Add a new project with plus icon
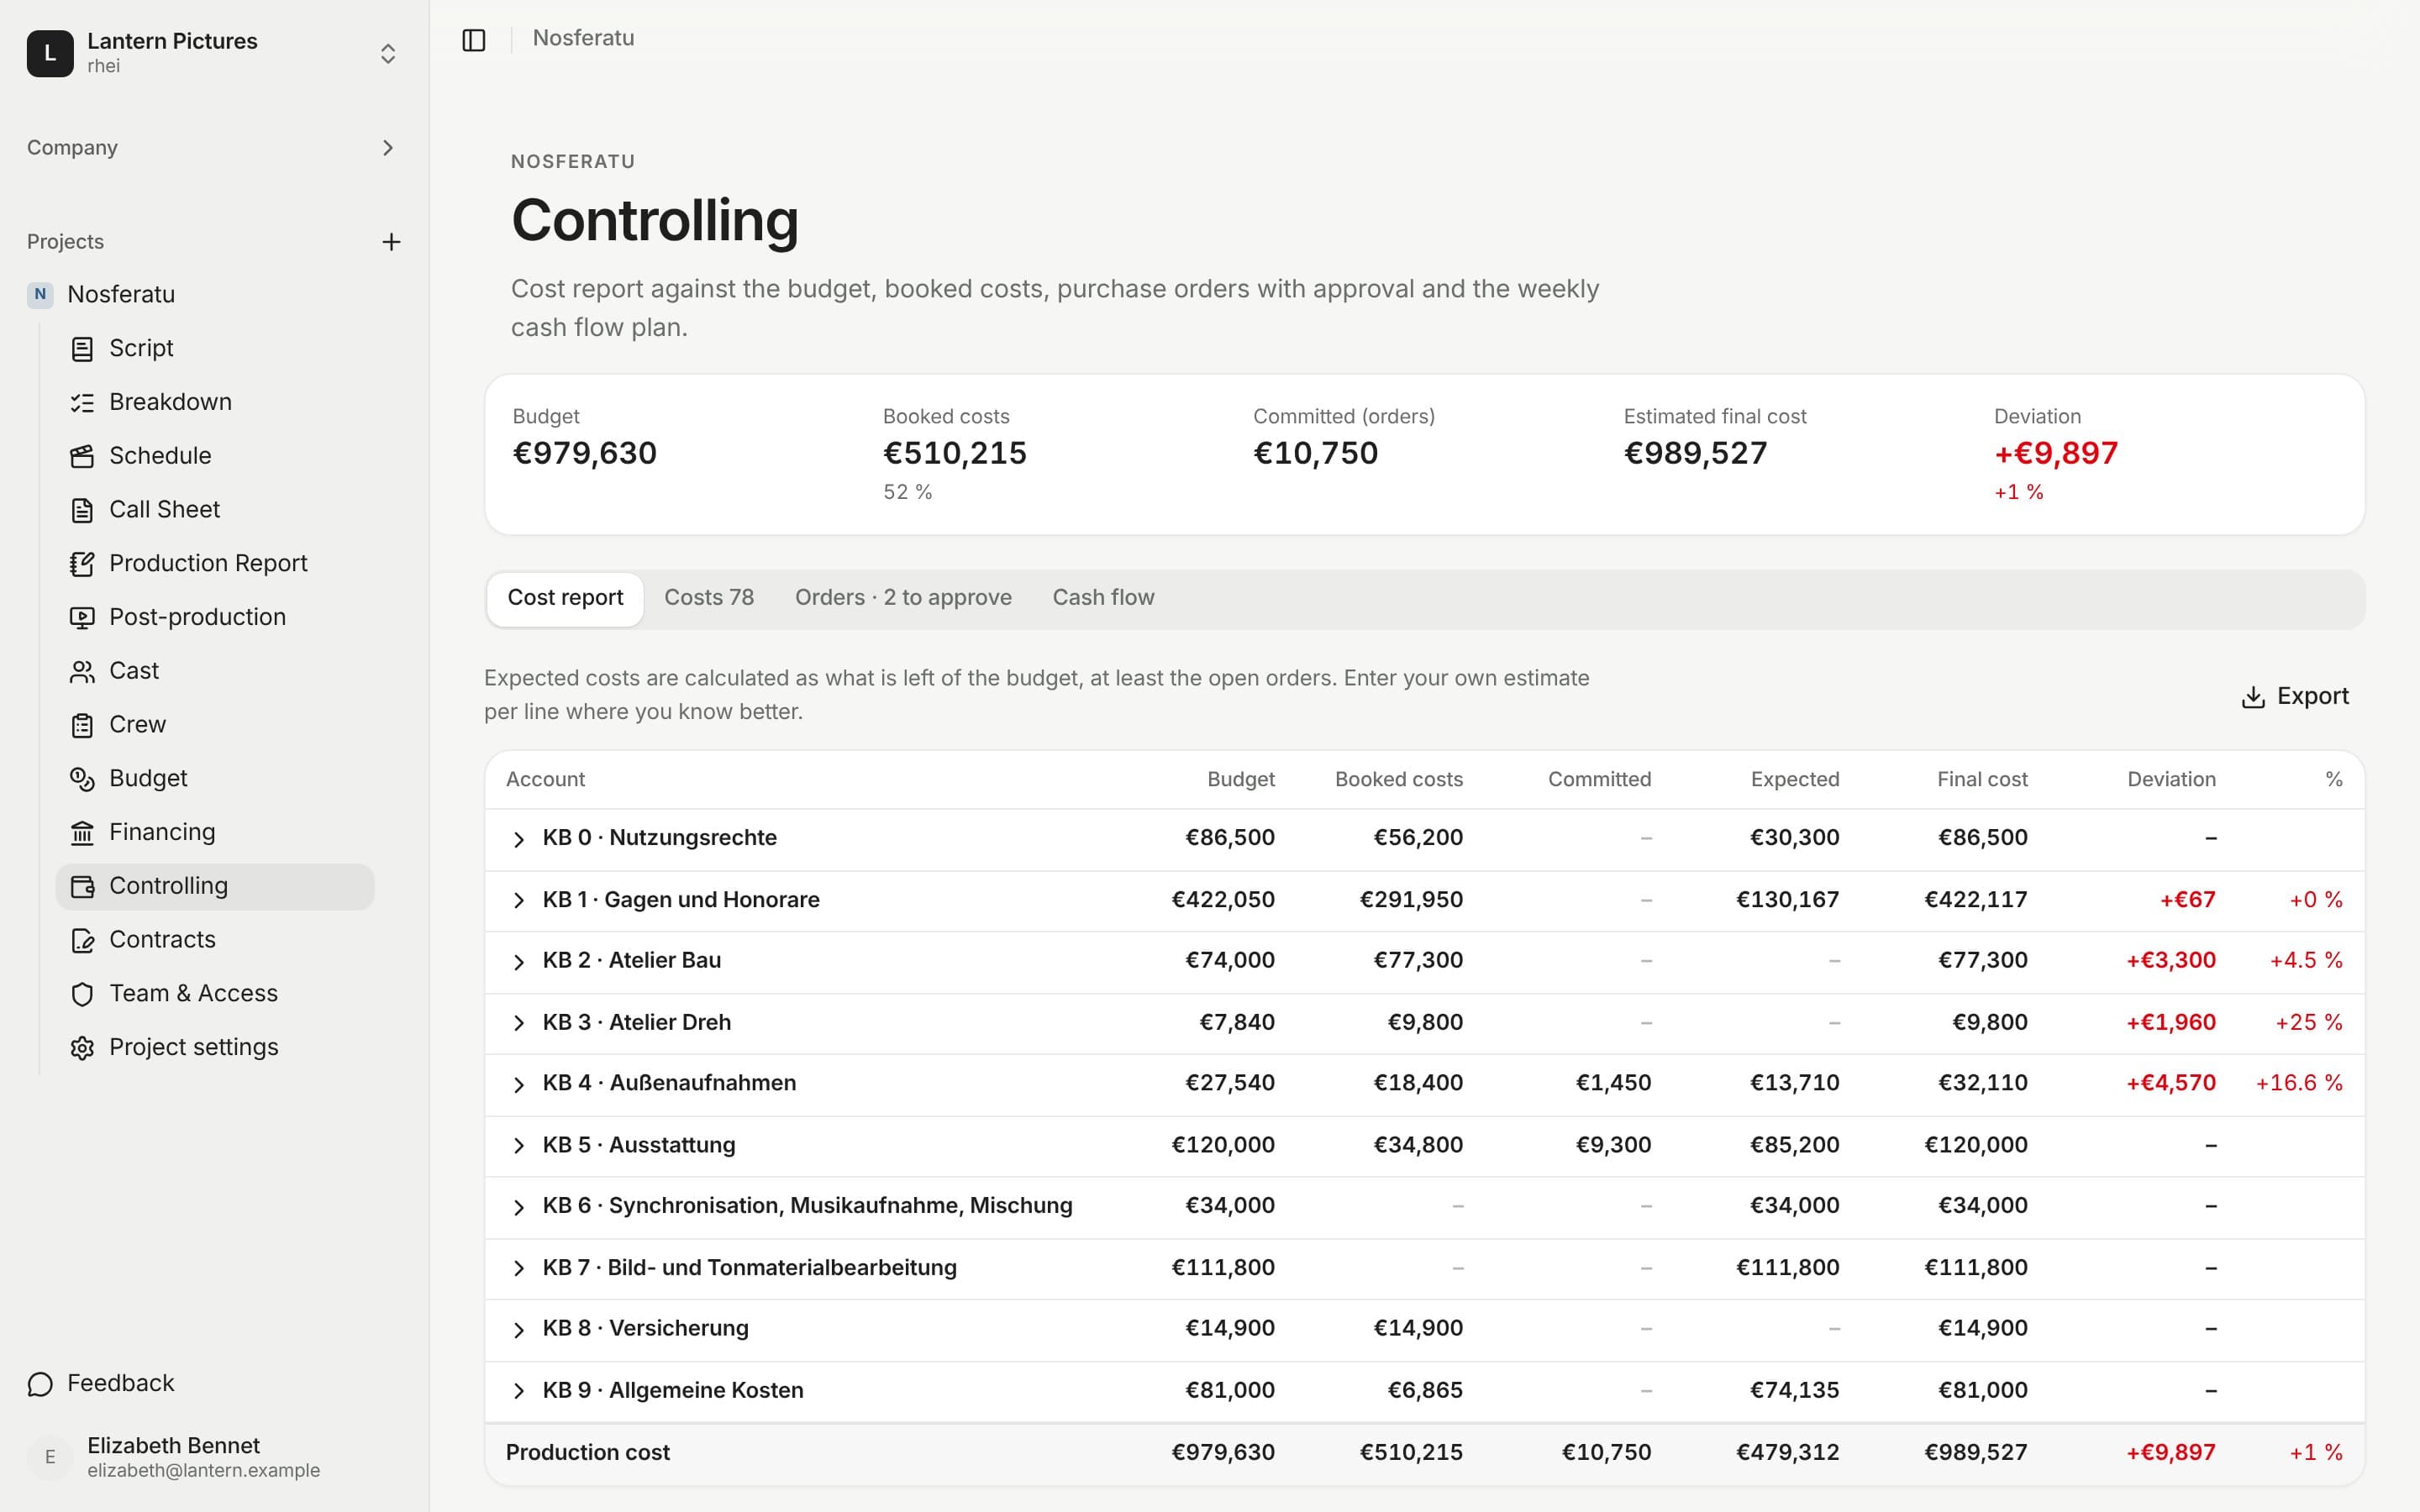Screen dimensions: 2420x1512 click(391, 242)
